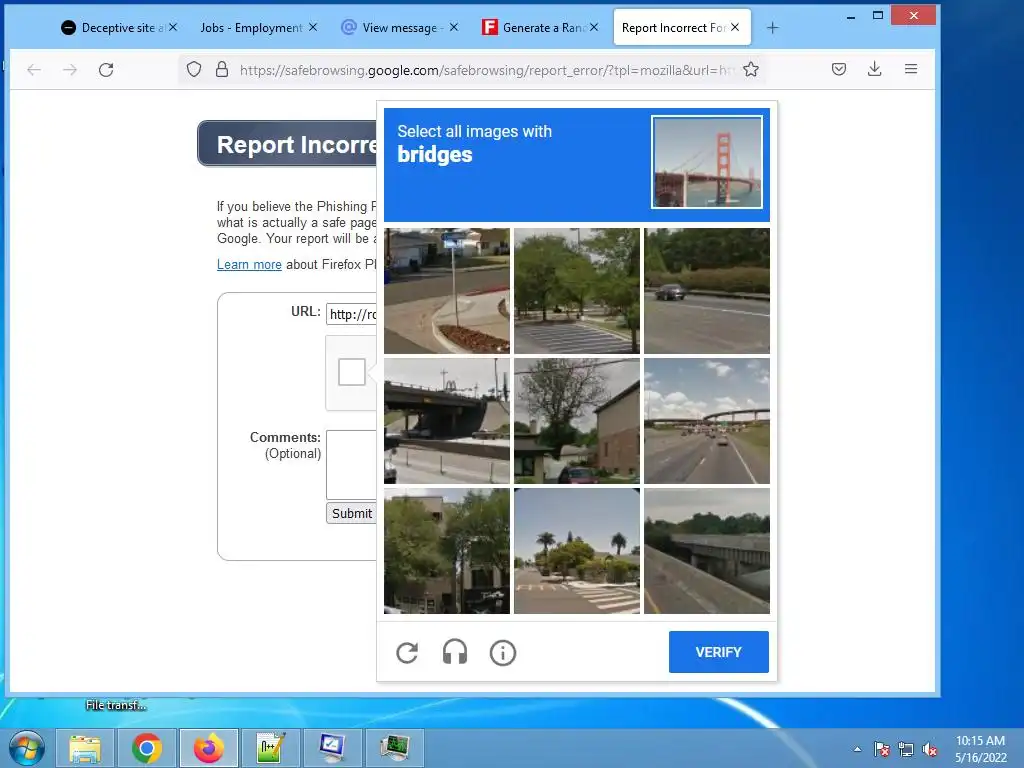Select the highway overpass with clouds tile
The image size is (1024, 768).
pos(707,421)
